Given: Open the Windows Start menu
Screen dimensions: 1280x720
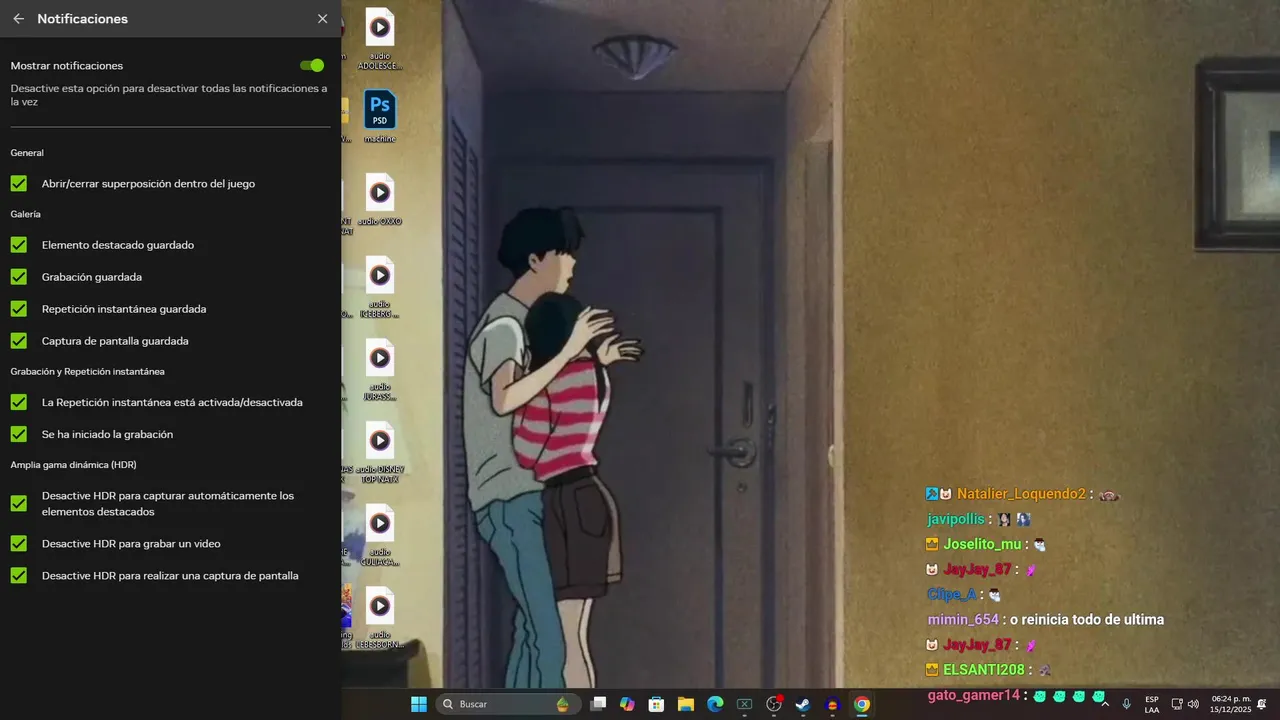Looking at the screenshot, I should (x=418, y=704).
